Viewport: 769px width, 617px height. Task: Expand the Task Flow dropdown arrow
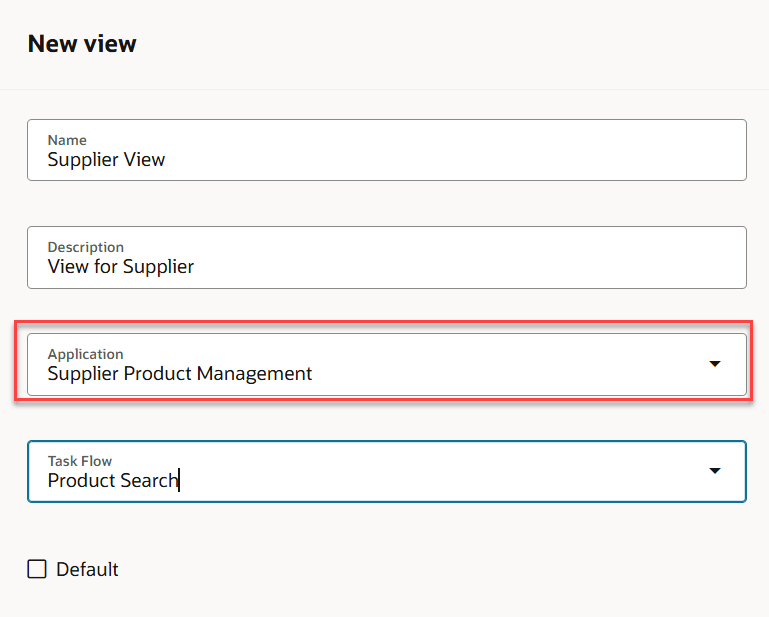pyautogui.click(x=715, y=471)
